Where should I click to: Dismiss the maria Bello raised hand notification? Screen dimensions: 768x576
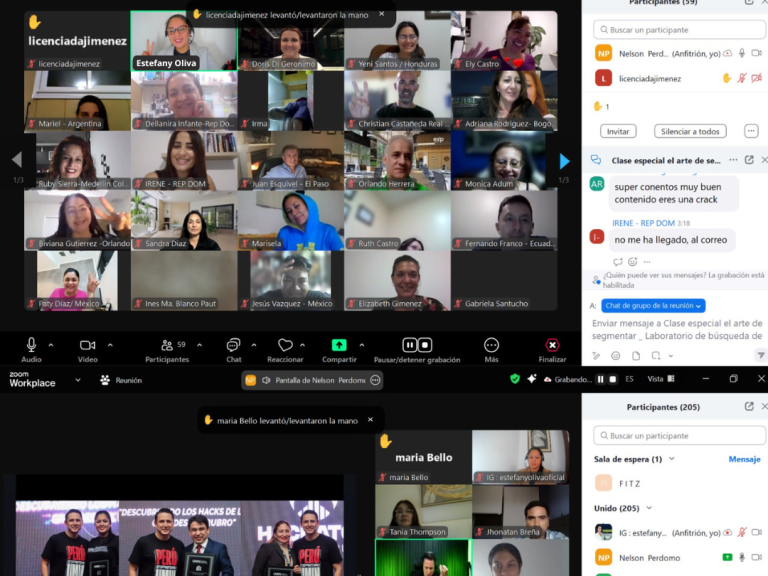[370, 420]
